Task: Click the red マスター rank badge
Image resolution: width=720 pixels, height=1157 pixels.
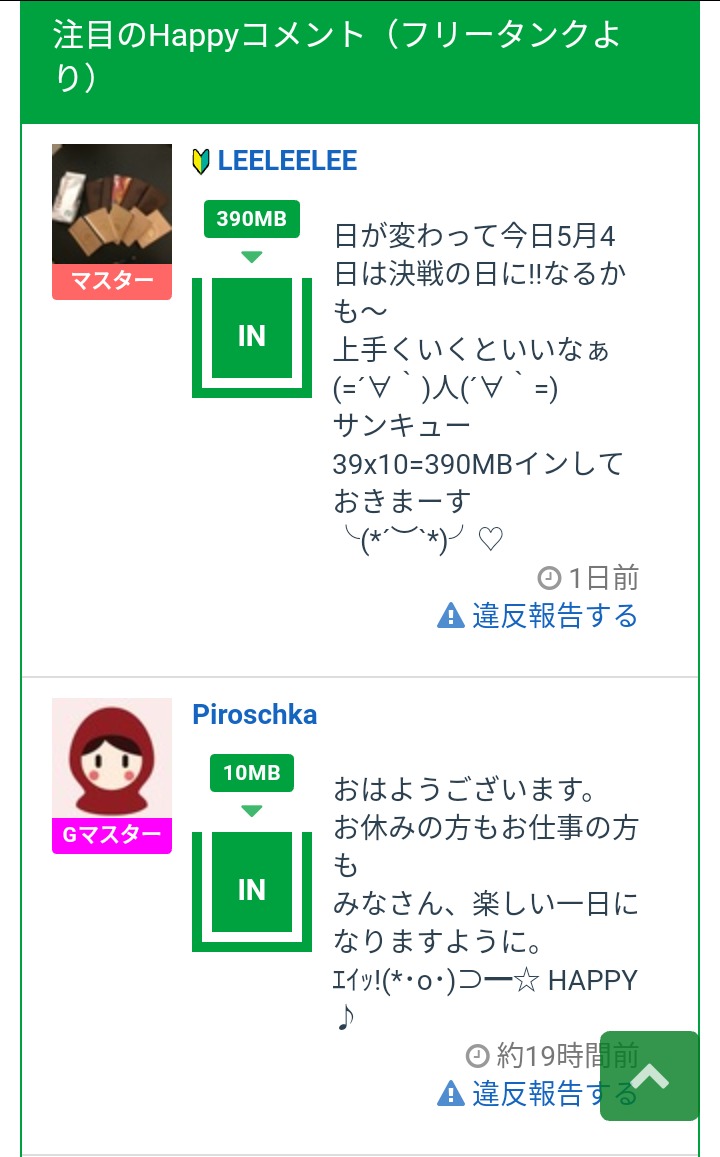Action: pos(112,281)
